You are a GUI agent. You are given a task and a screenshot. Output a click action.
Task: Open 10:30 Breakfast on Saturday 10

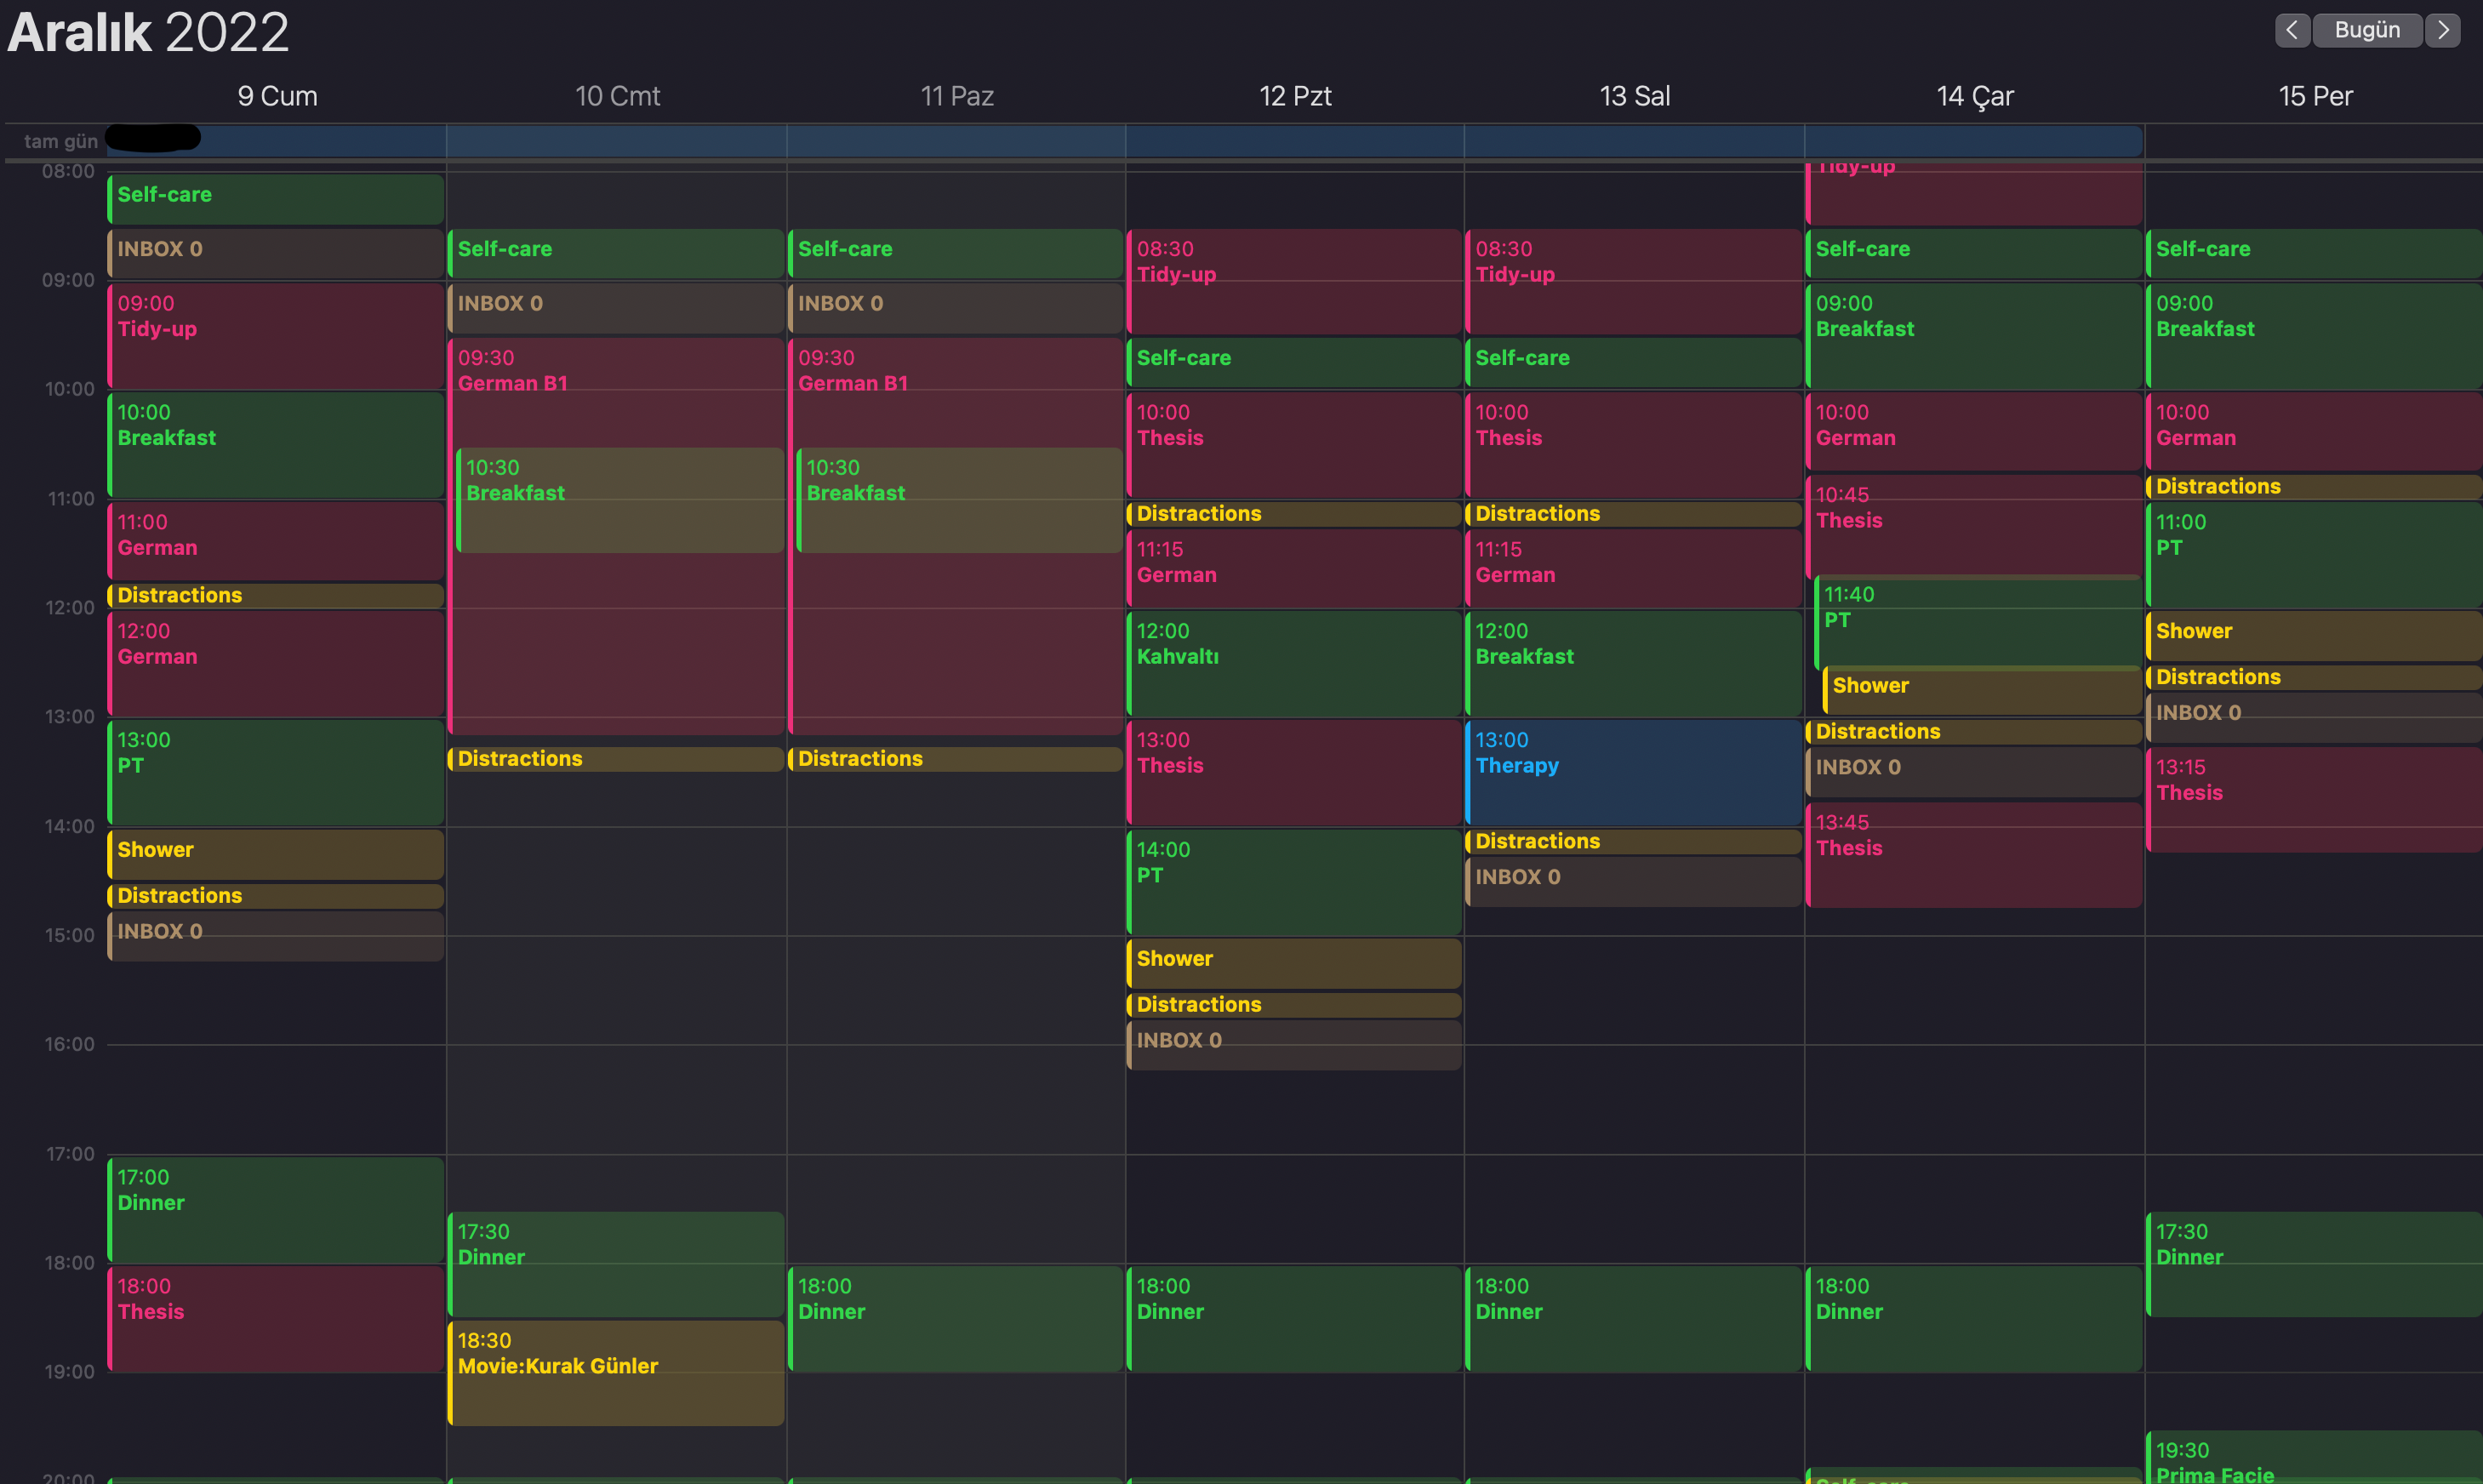pos(620,500)
